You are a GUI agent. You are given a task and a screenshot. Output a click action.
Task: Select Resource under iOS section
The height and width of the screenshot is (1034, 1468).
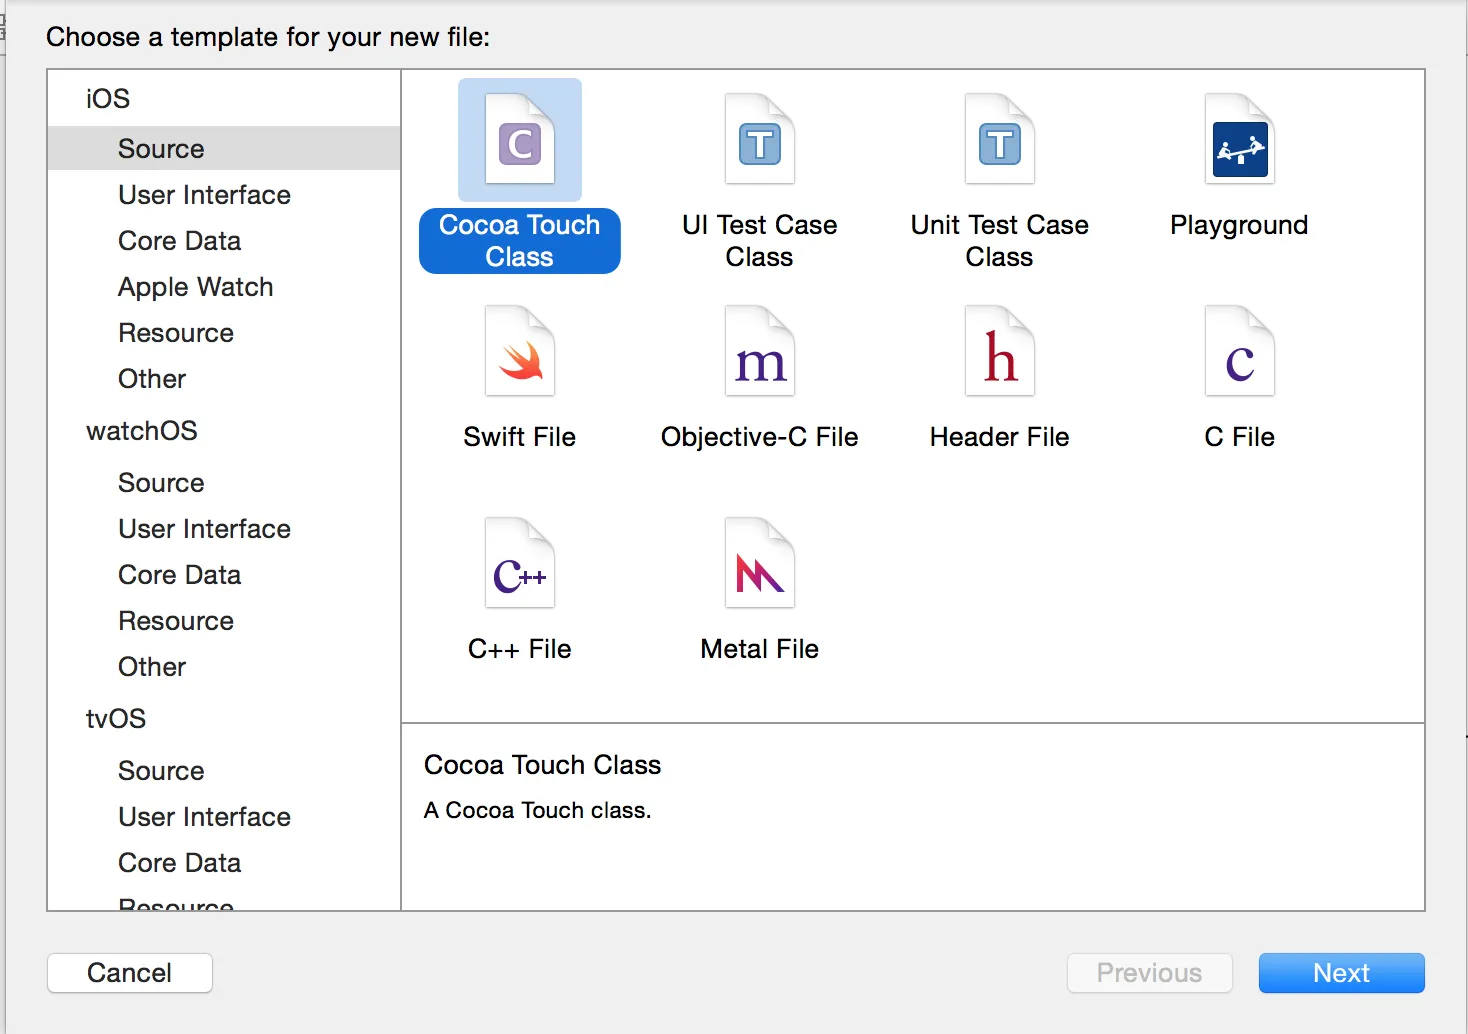coord(176,333)
